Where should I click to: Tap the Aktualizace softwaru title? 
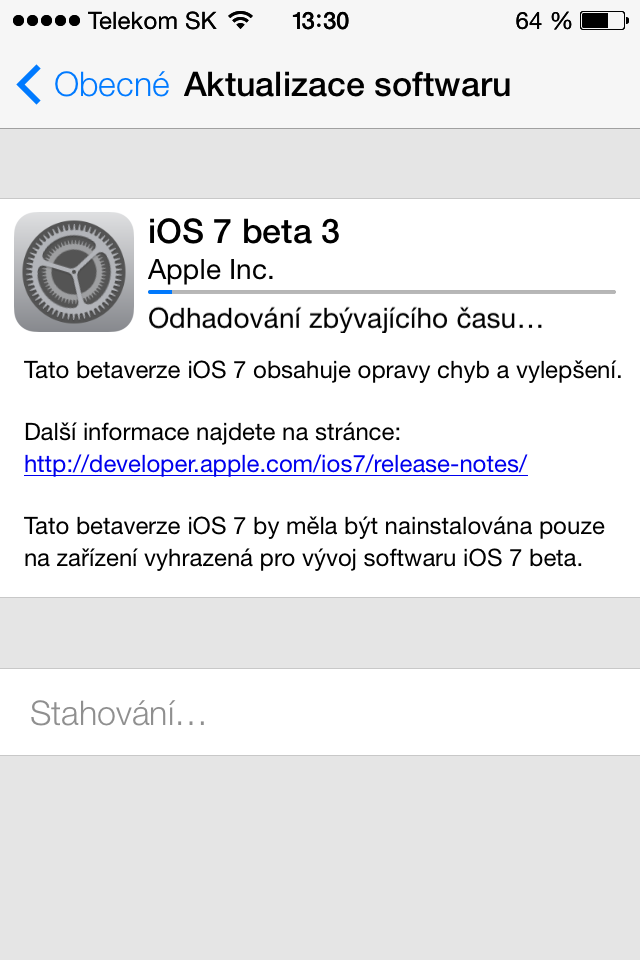347,85
